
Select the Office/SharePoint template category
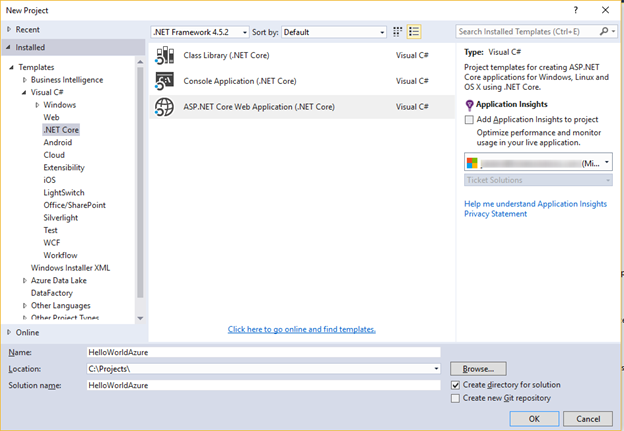click(74, 205)
